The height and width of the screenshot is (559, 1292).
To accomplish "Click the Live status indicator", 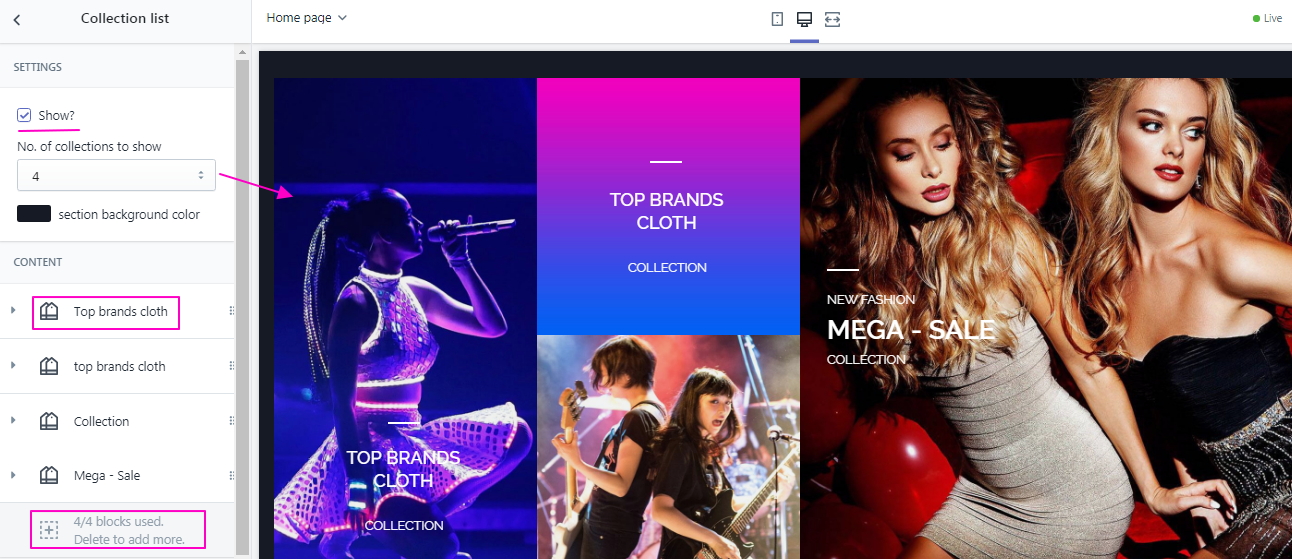I will (x=1267, y=19).
